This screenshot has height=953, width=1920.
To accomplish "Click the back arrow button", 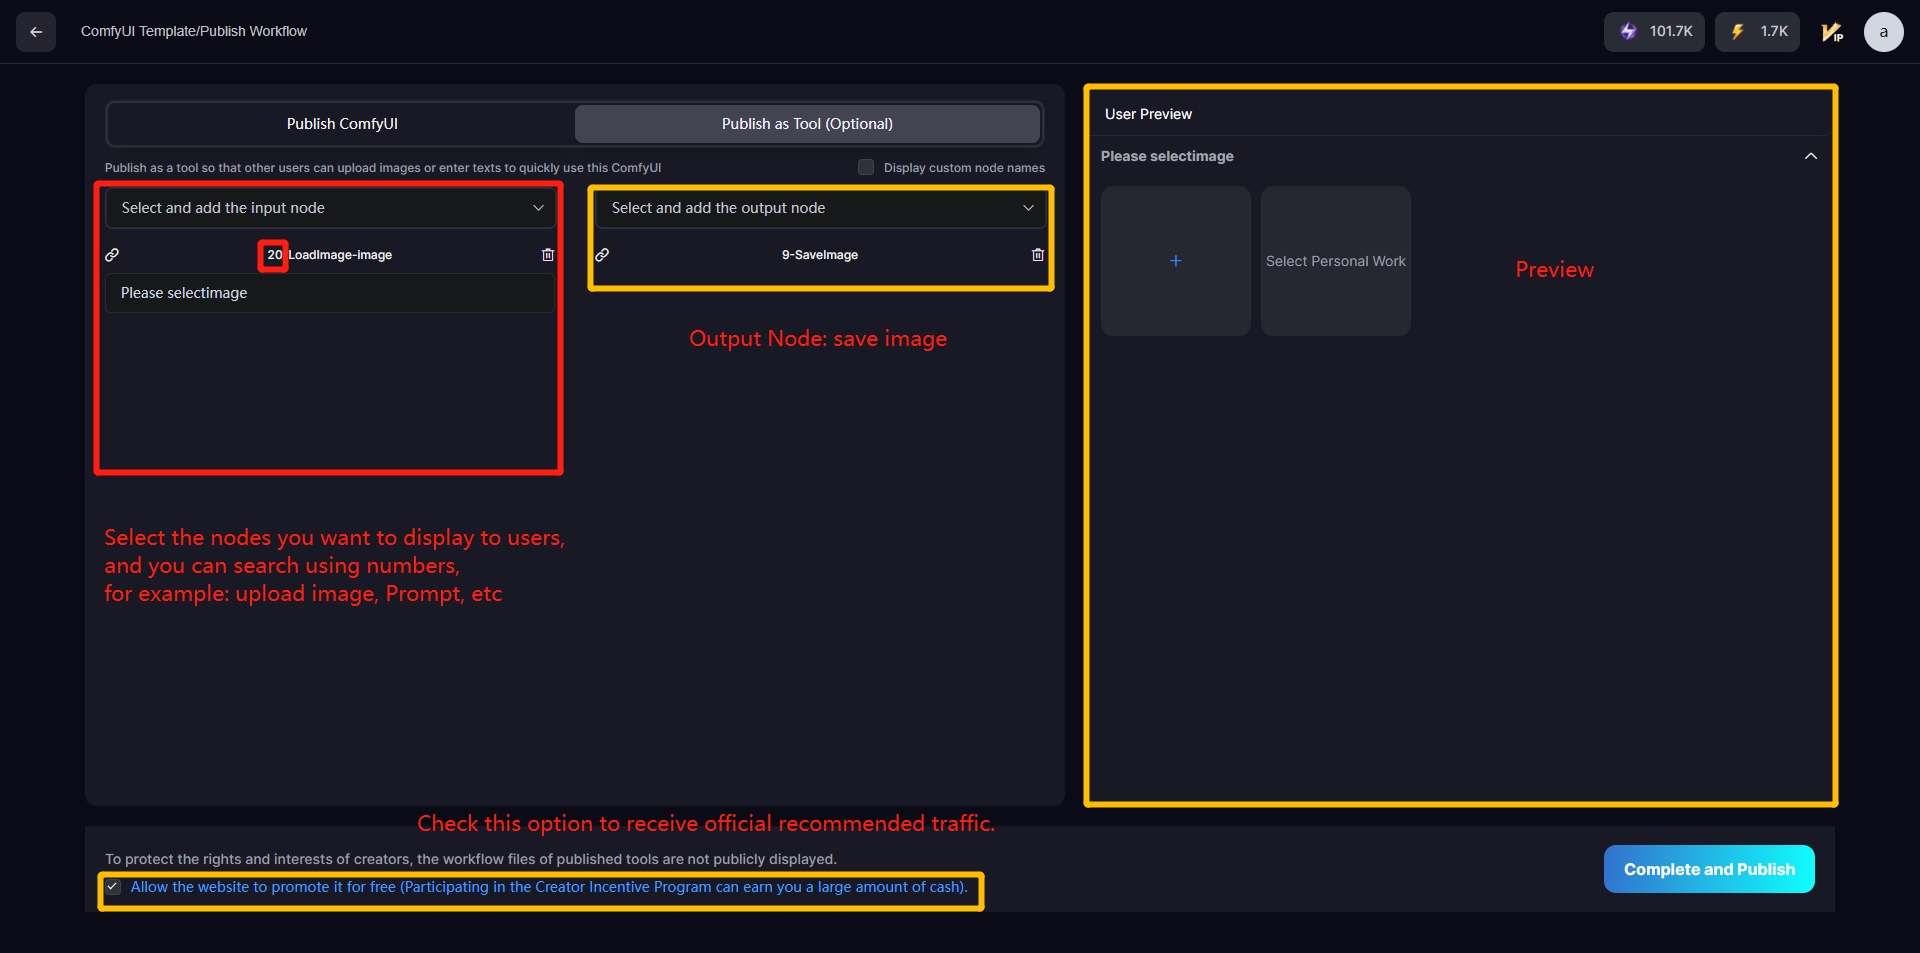I will [36, 32].
